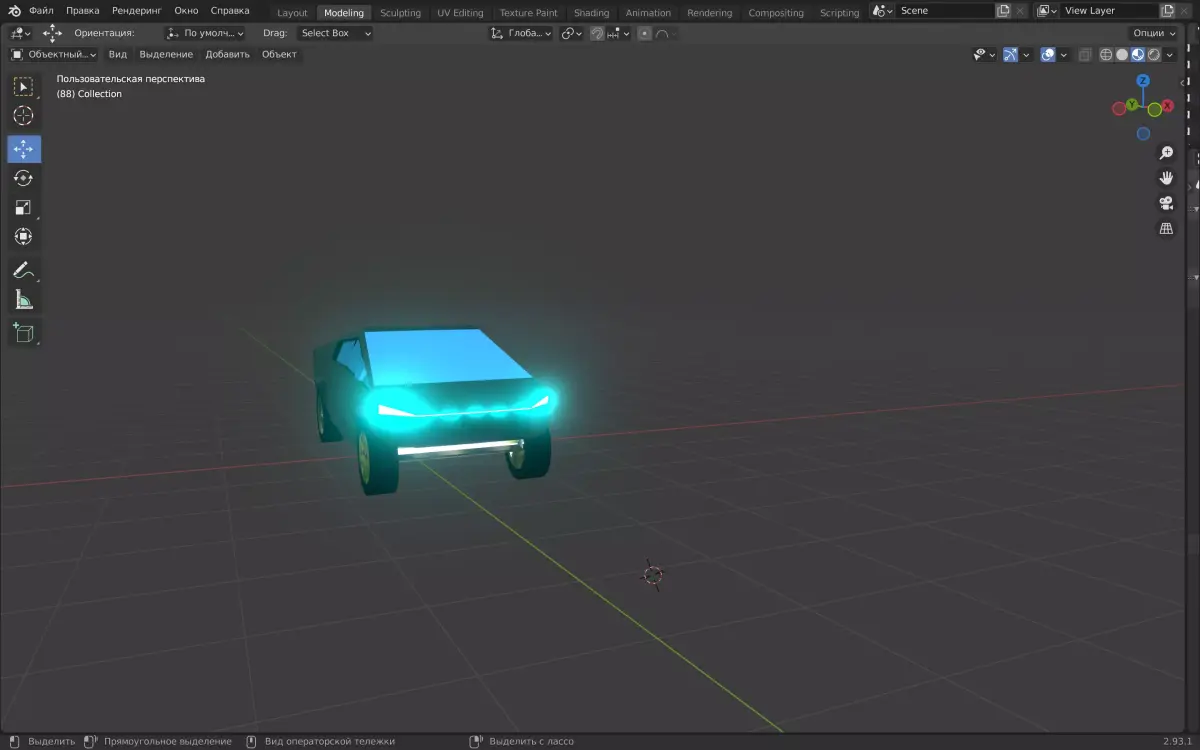Screen dimensions: 1200x750
Task: Toggle viewport gizmos display
Action: 1011,55
